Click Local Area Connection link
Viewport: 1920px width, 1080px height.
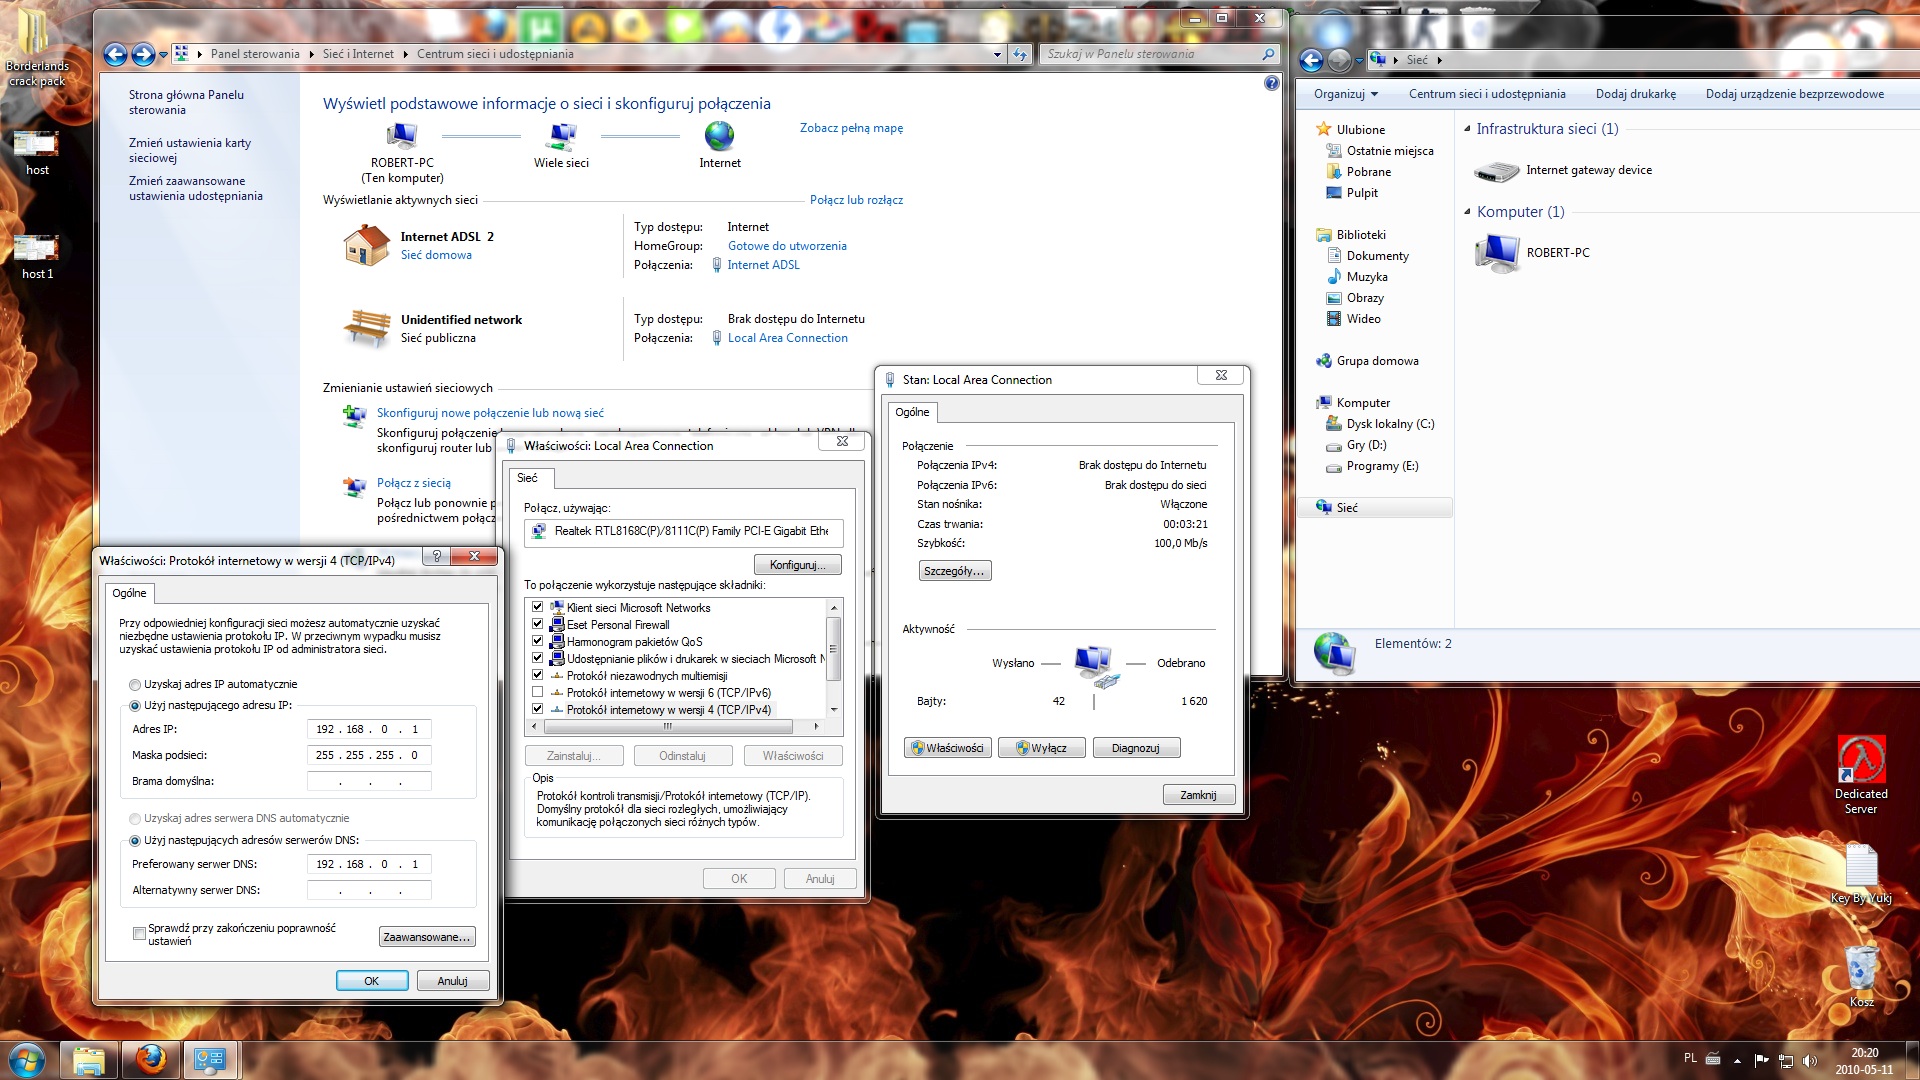[787, 338]
